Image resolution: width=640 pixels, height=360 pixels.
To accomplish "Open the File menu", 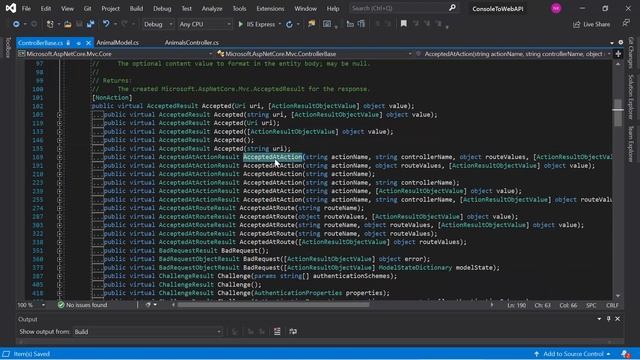I will coord(26,9).
